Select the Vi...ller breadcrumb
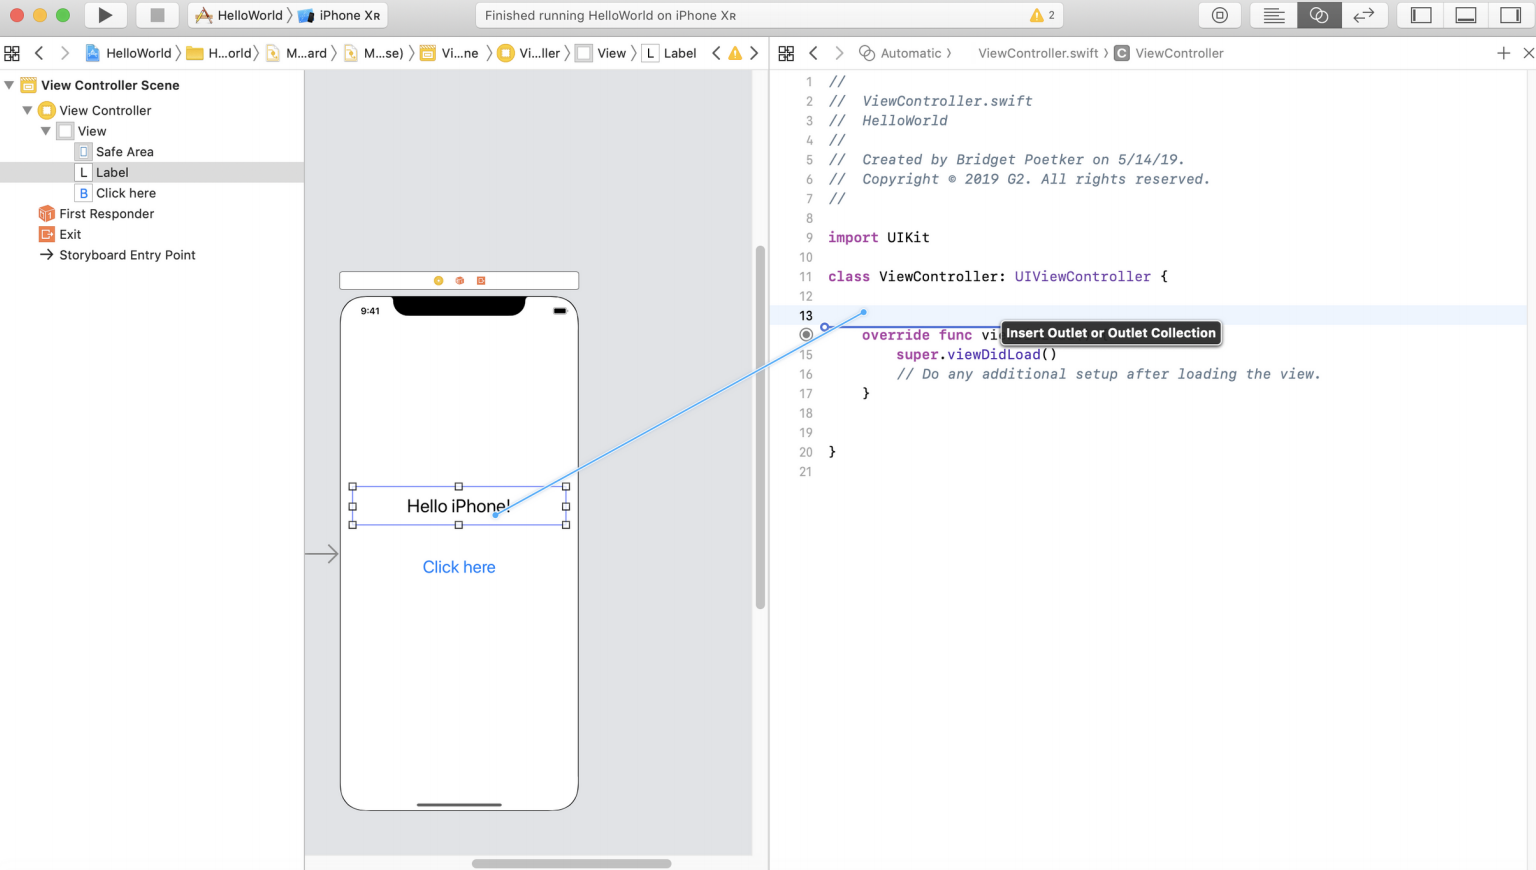 pos(529,53)
